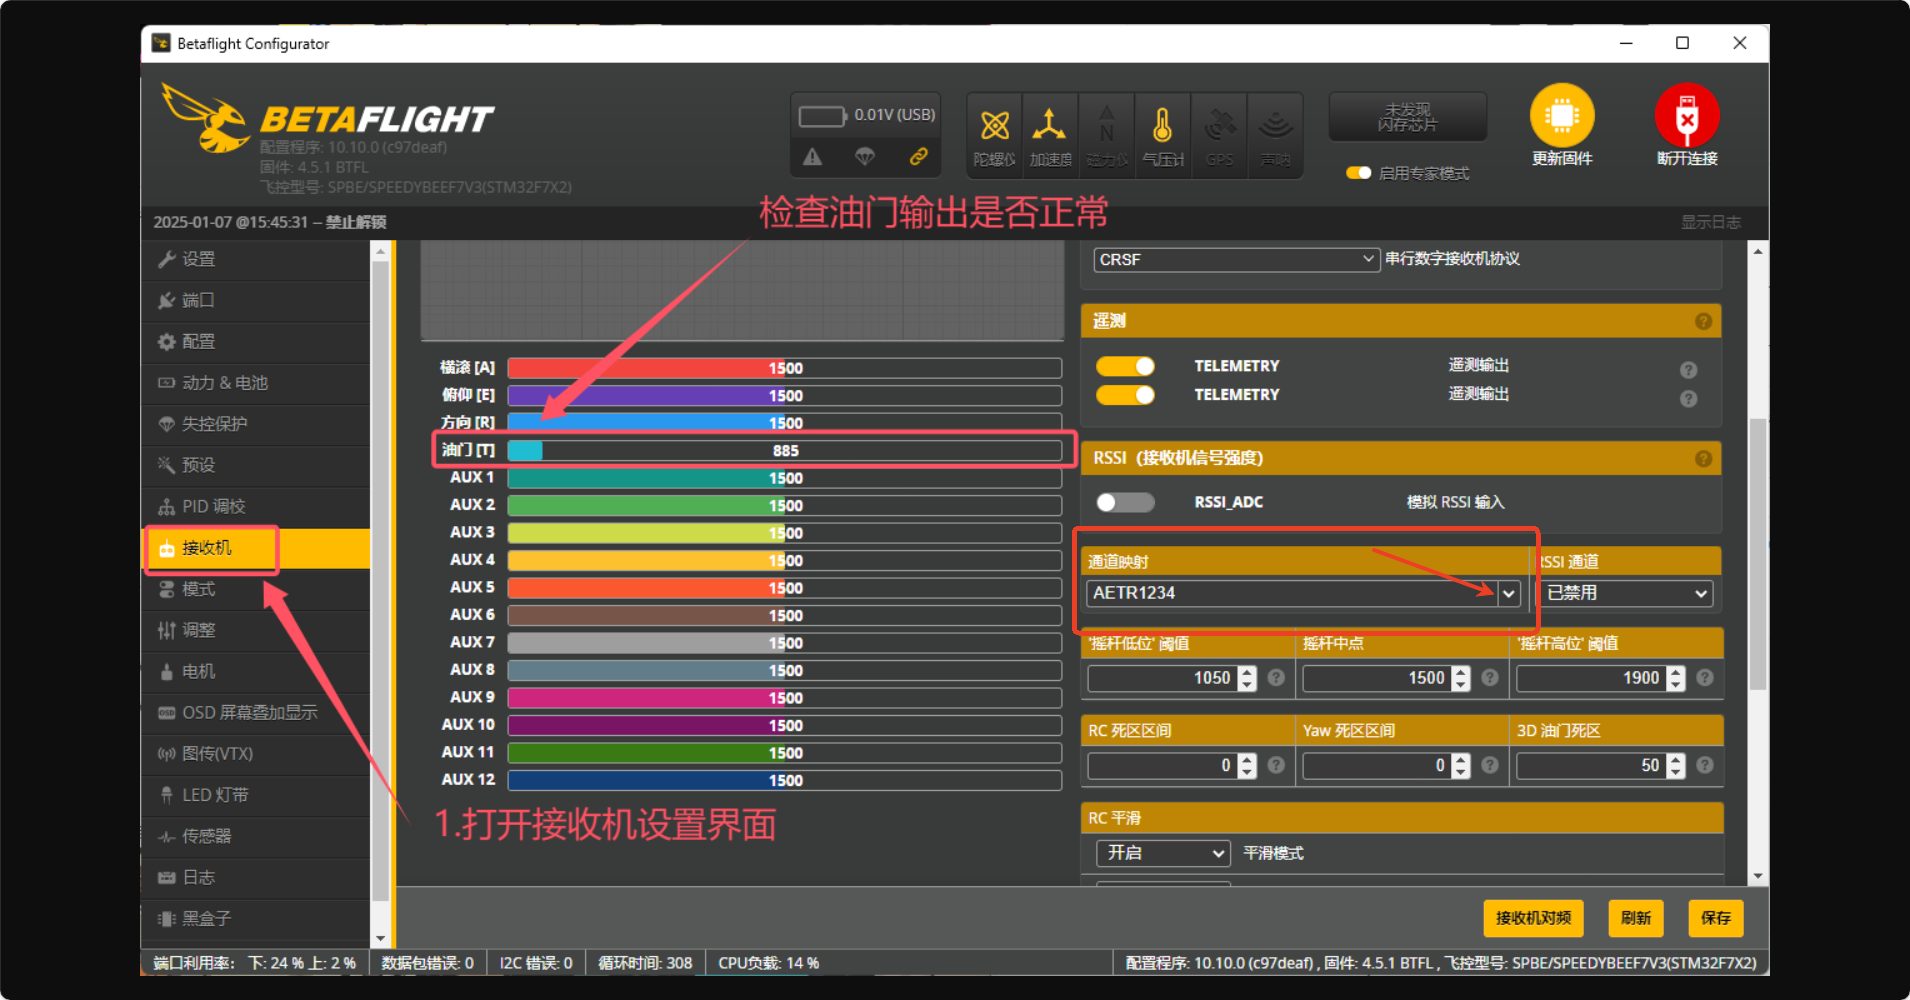Click help icon beside second TELEMETRY row
Screen dimensions: 1910x1000
point(1688,399)
